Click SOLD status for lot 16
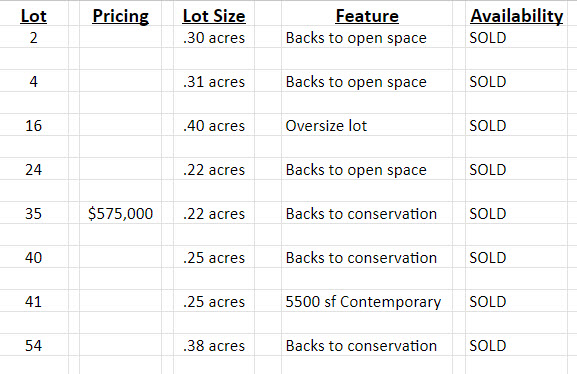The image size is (577, 374). pyautogui.click(x=488, y=126)
